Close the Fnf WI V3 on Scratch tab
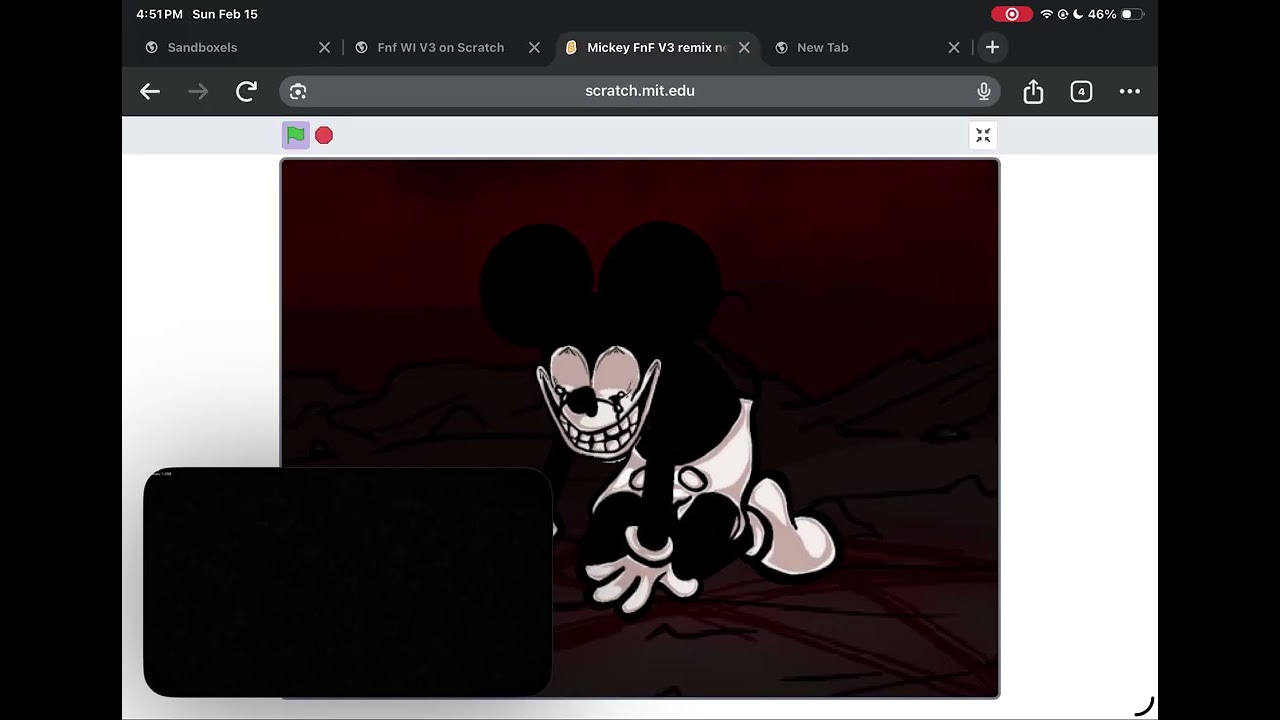The image size is (1280, 720). 534,47
